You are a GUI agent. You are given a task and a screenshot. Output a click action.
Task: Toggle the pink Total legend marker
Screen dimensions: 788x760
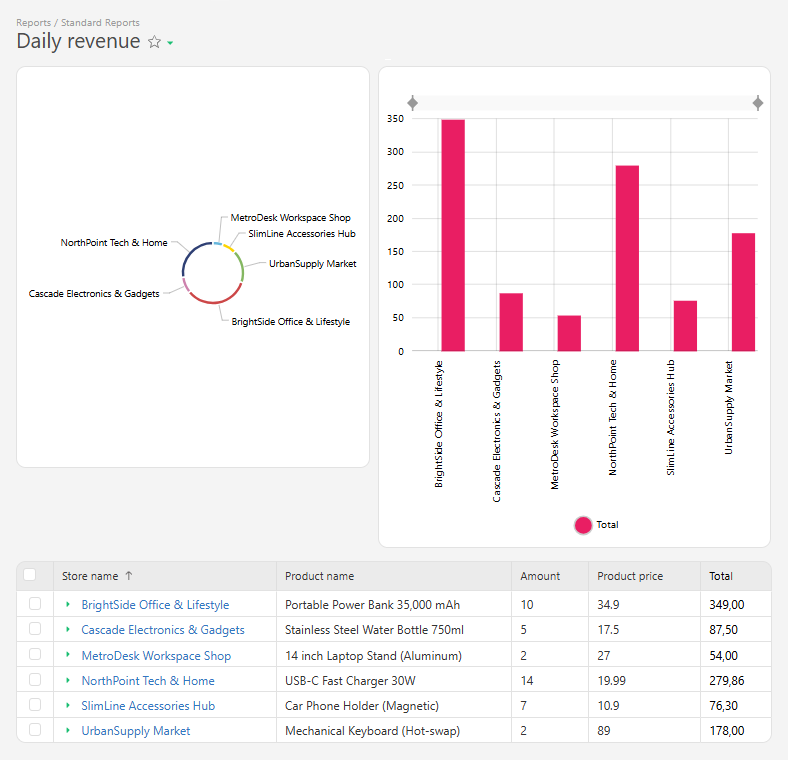tap(583, 525)
